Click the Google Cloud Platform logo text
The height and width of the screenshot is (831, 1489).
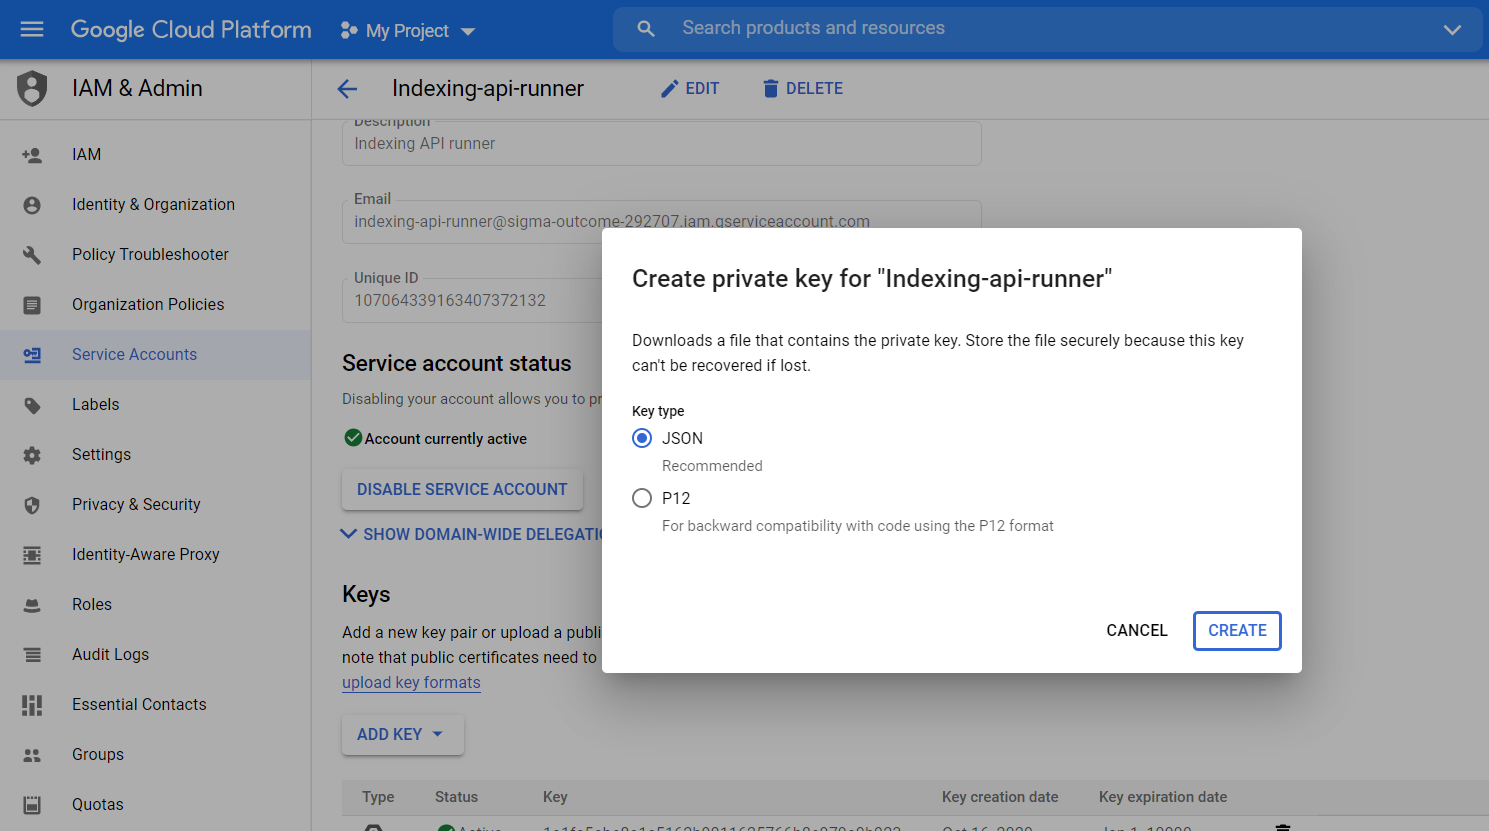click(191, 29)
